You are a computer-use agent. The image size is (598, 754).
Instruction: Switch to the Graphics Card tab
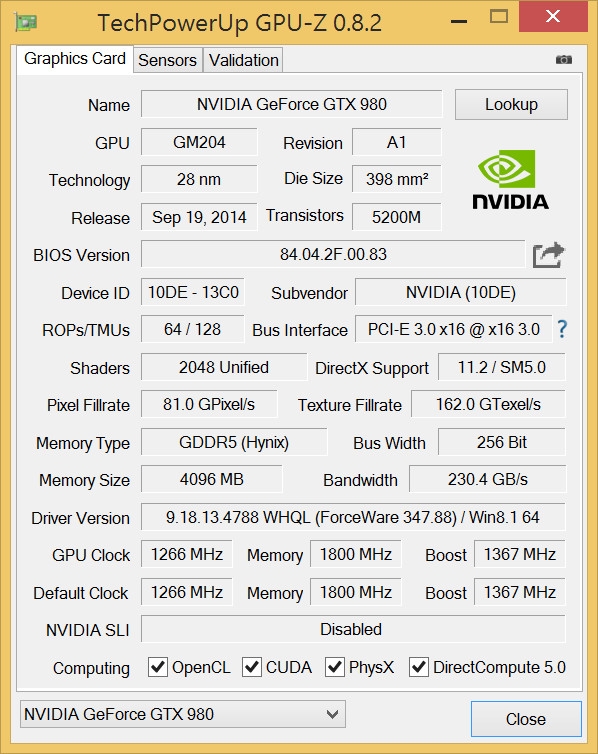pyautogui.click(x=75, y=59)
